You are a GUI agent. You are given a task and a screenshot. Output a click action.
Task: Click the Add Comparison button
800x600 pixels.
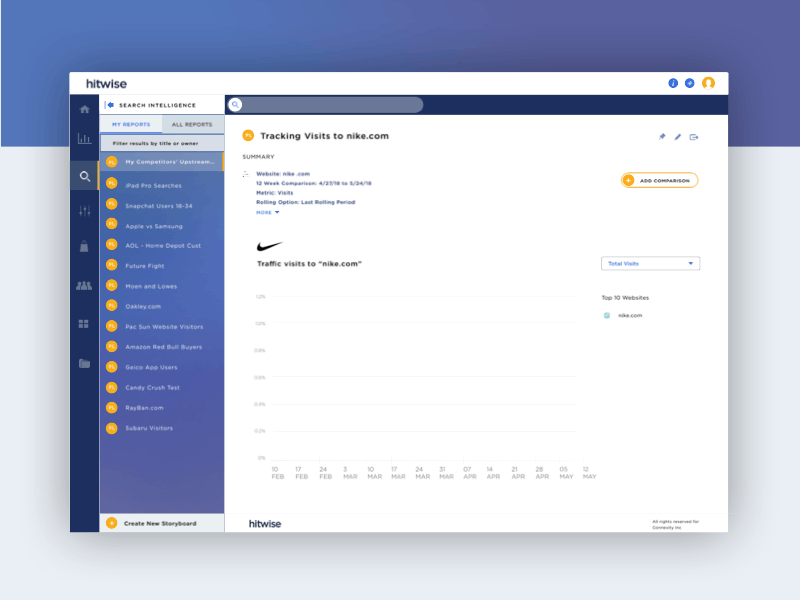[x=659, y=181]
